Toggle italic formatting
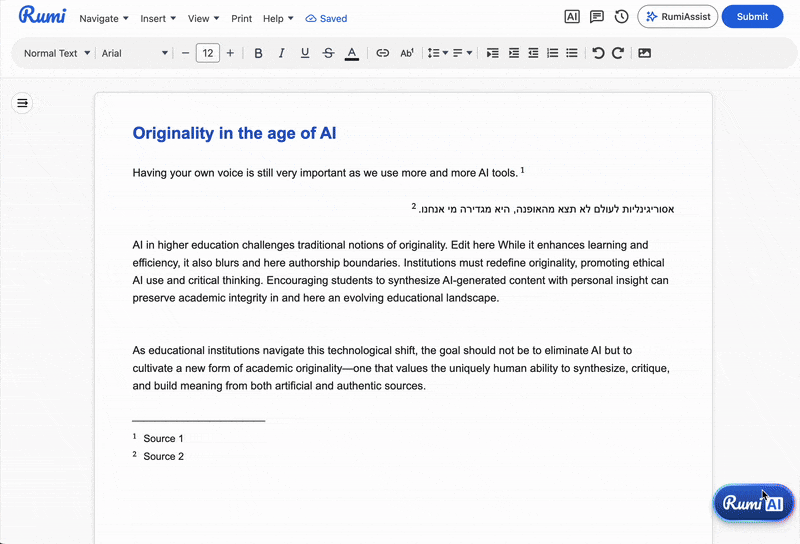800x544 pixels. click(x=281, y=53)
